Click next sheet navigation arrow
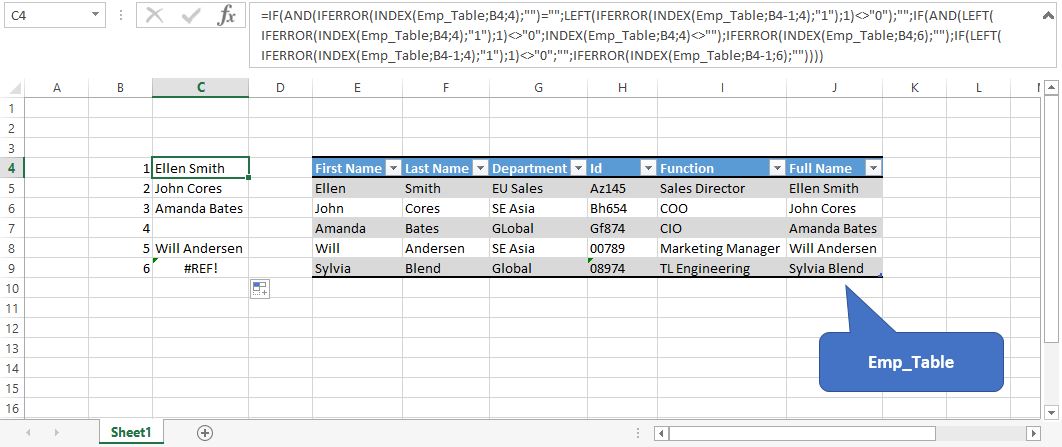Screen dimensions: 1062x447 pos(57,432)
